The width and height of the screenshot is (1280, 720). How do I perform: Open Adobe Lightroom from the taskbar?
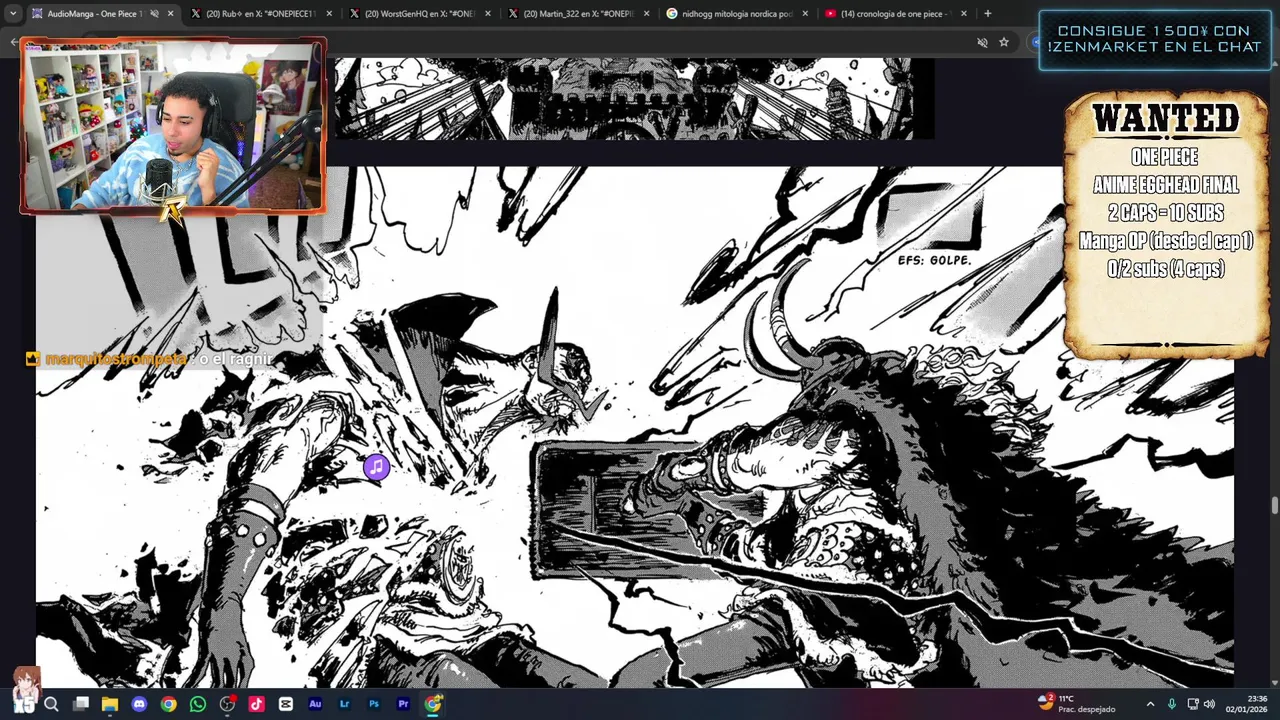tap(345, 704)
